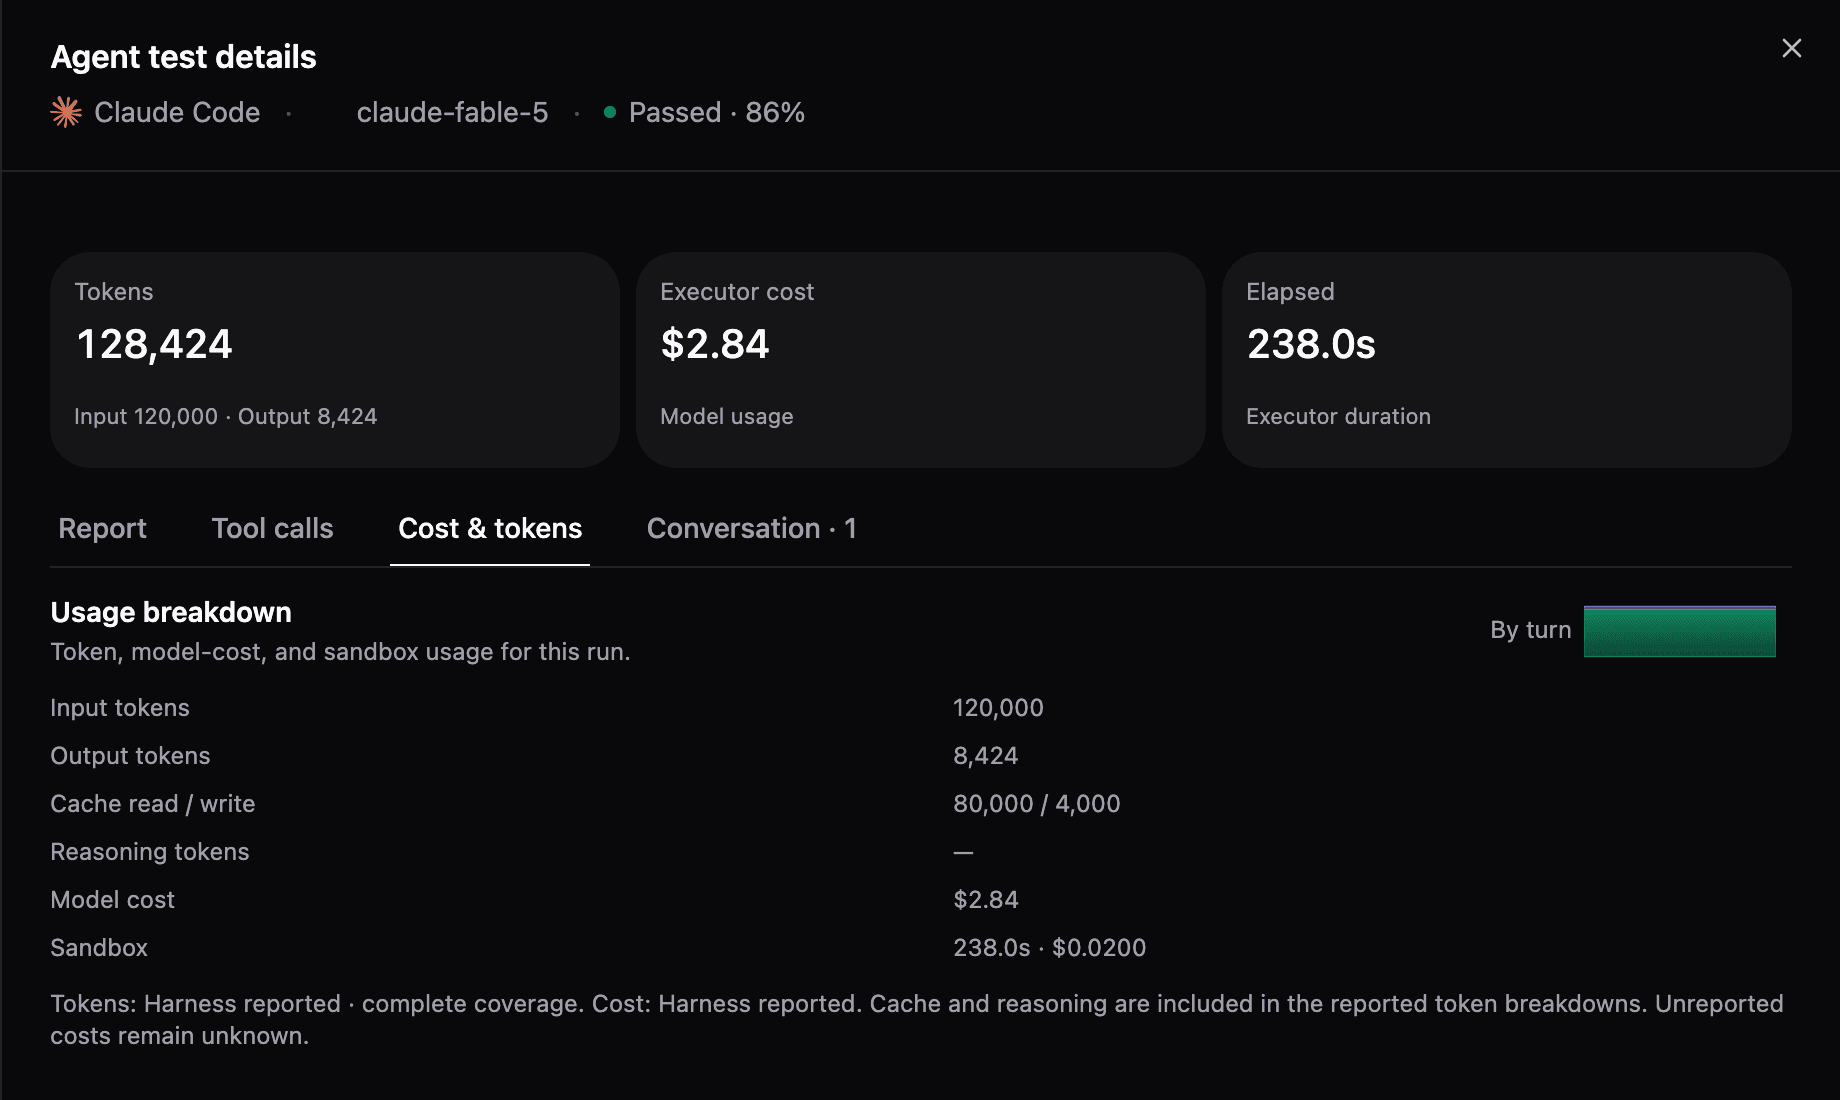Click the Reasoning tokens dash value
This screenshot has height=1100, width=1840.
pos(963,852)
